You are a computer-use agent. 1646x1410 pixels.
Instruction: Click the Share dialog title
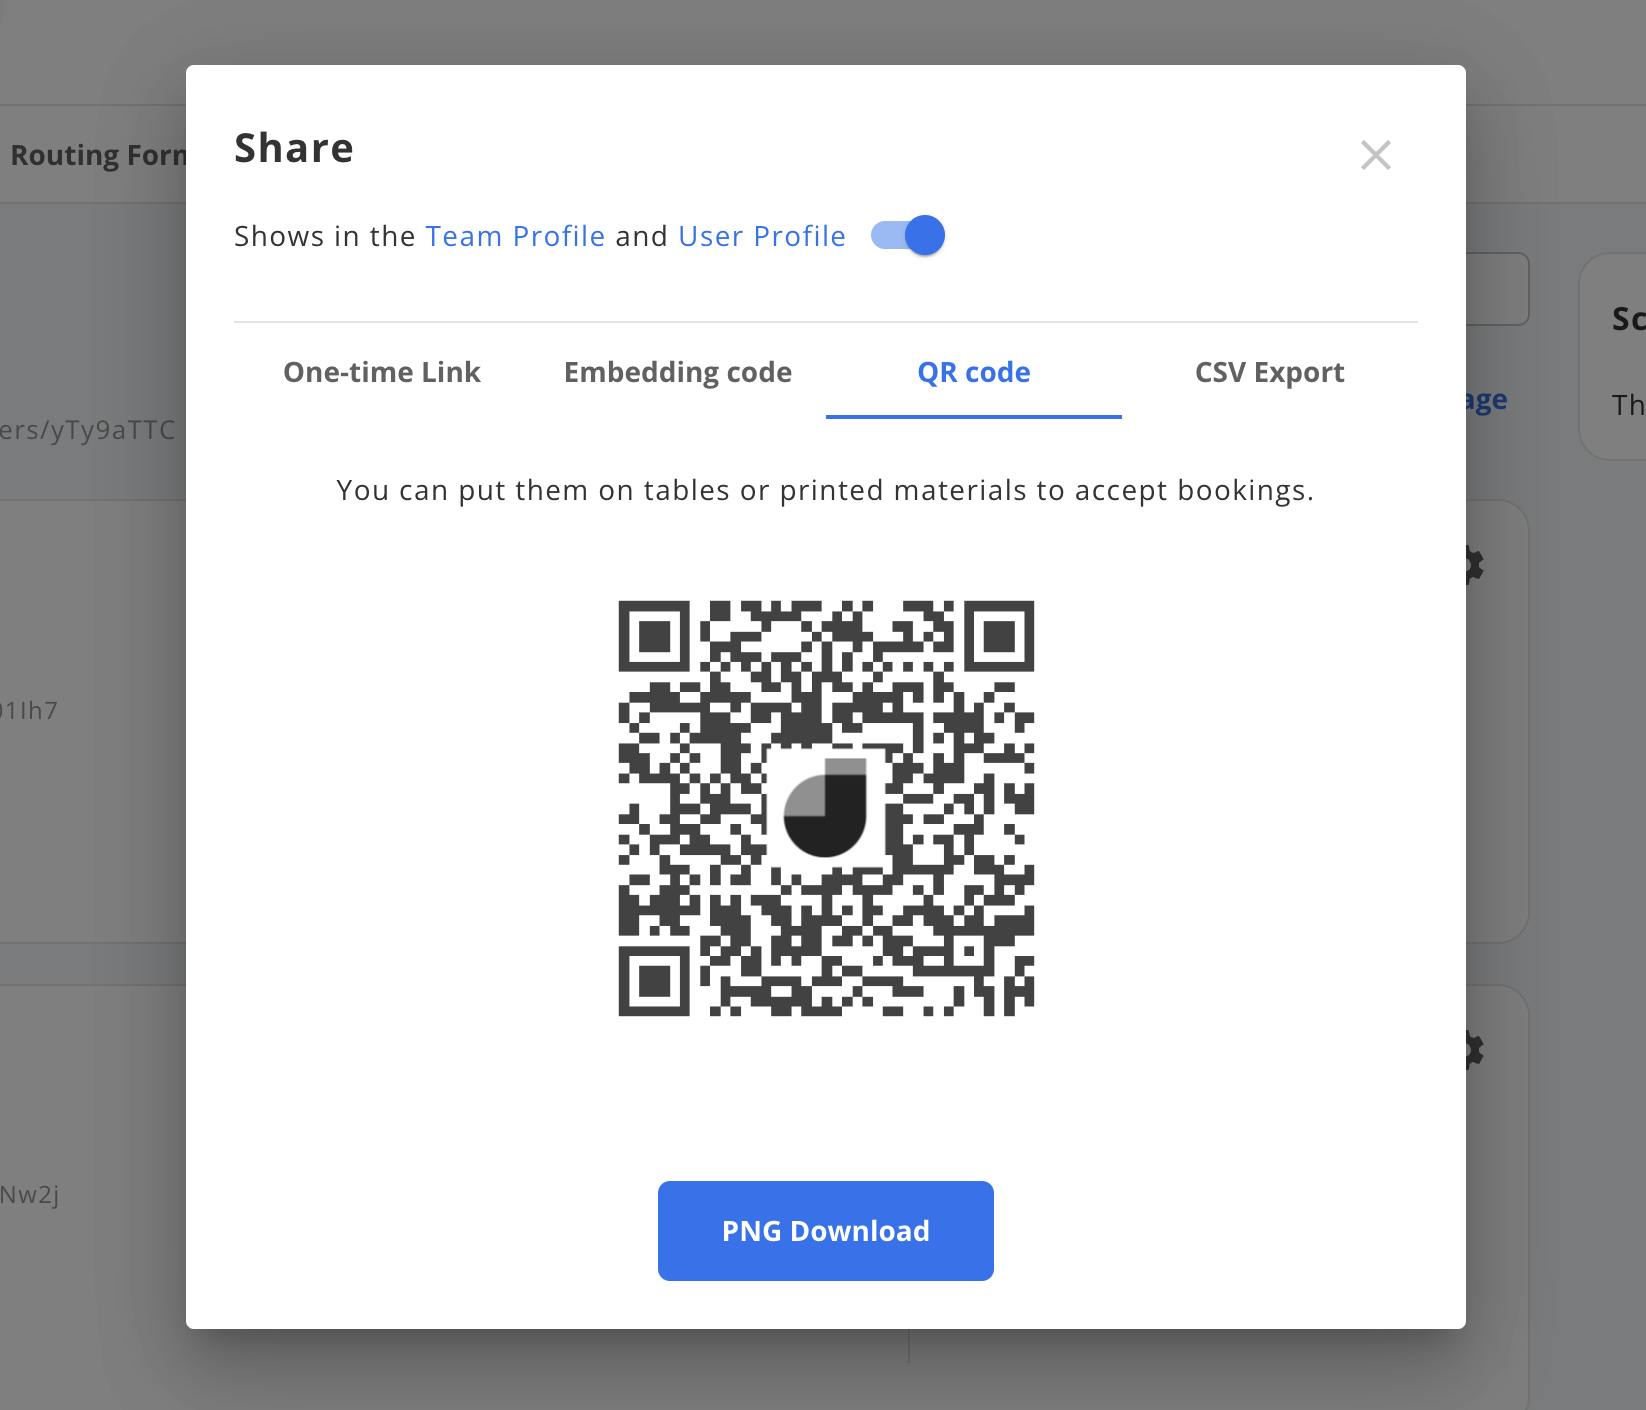click(294, 148)
